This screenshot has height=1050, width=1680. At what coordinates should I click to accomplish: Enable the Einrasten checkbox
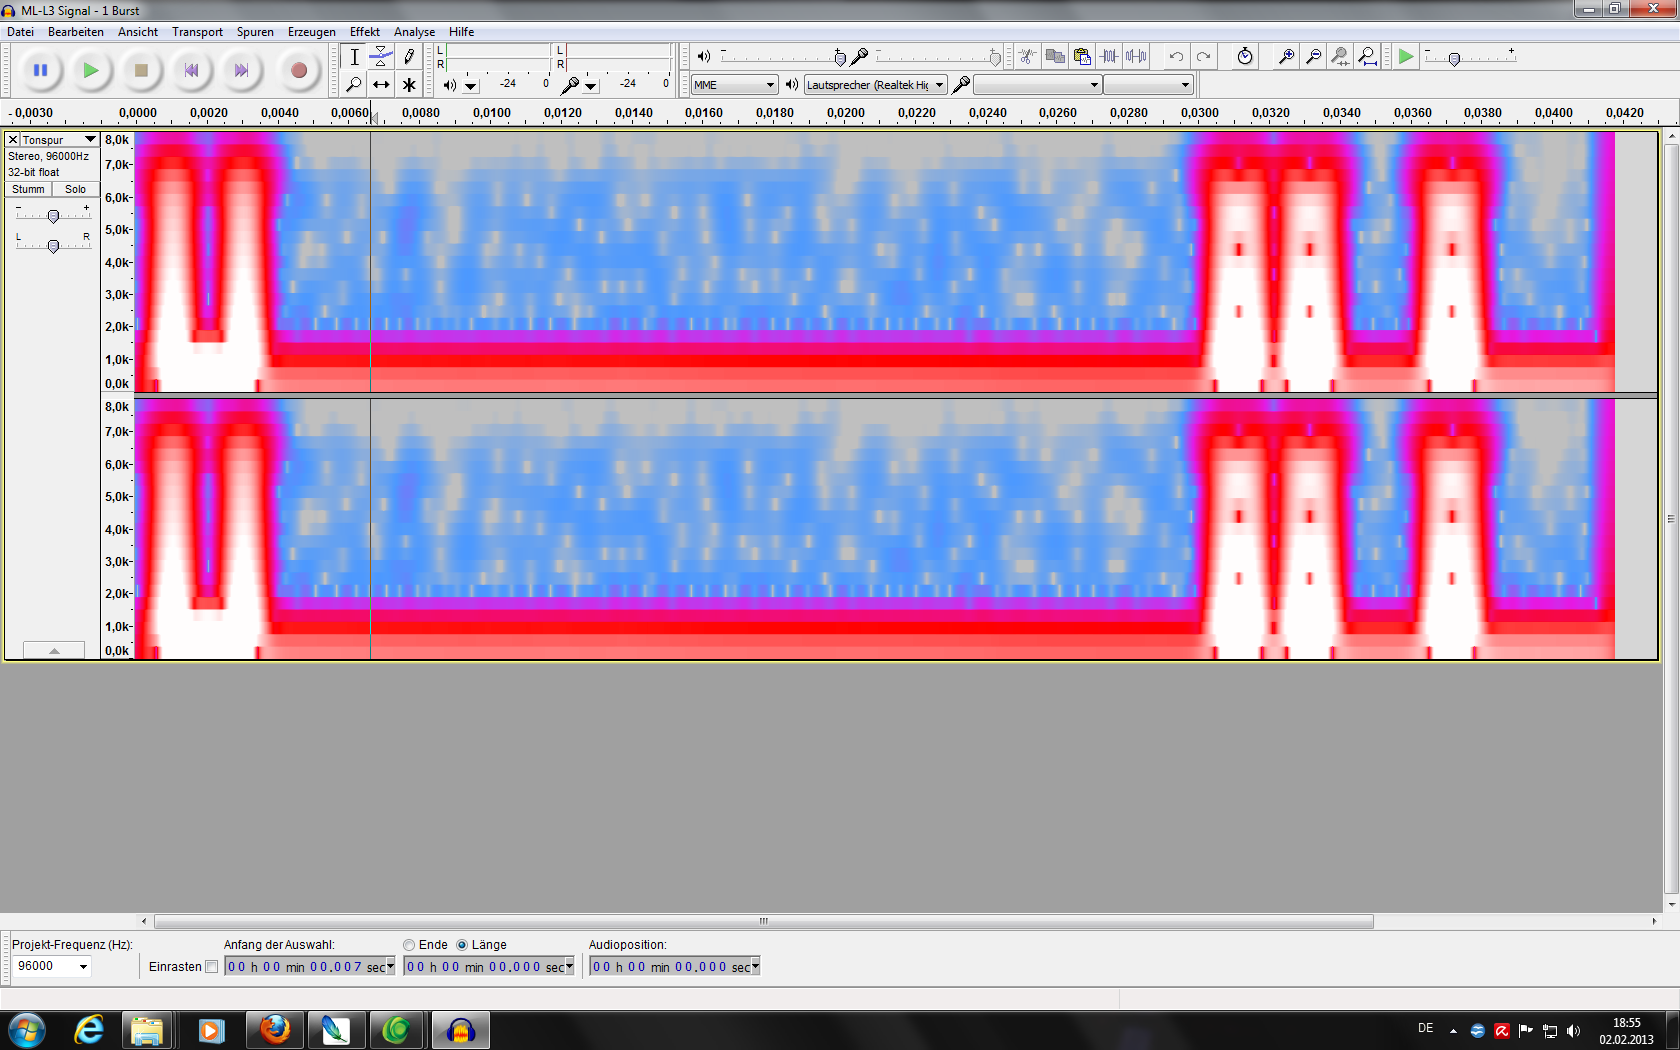[211, 967]
